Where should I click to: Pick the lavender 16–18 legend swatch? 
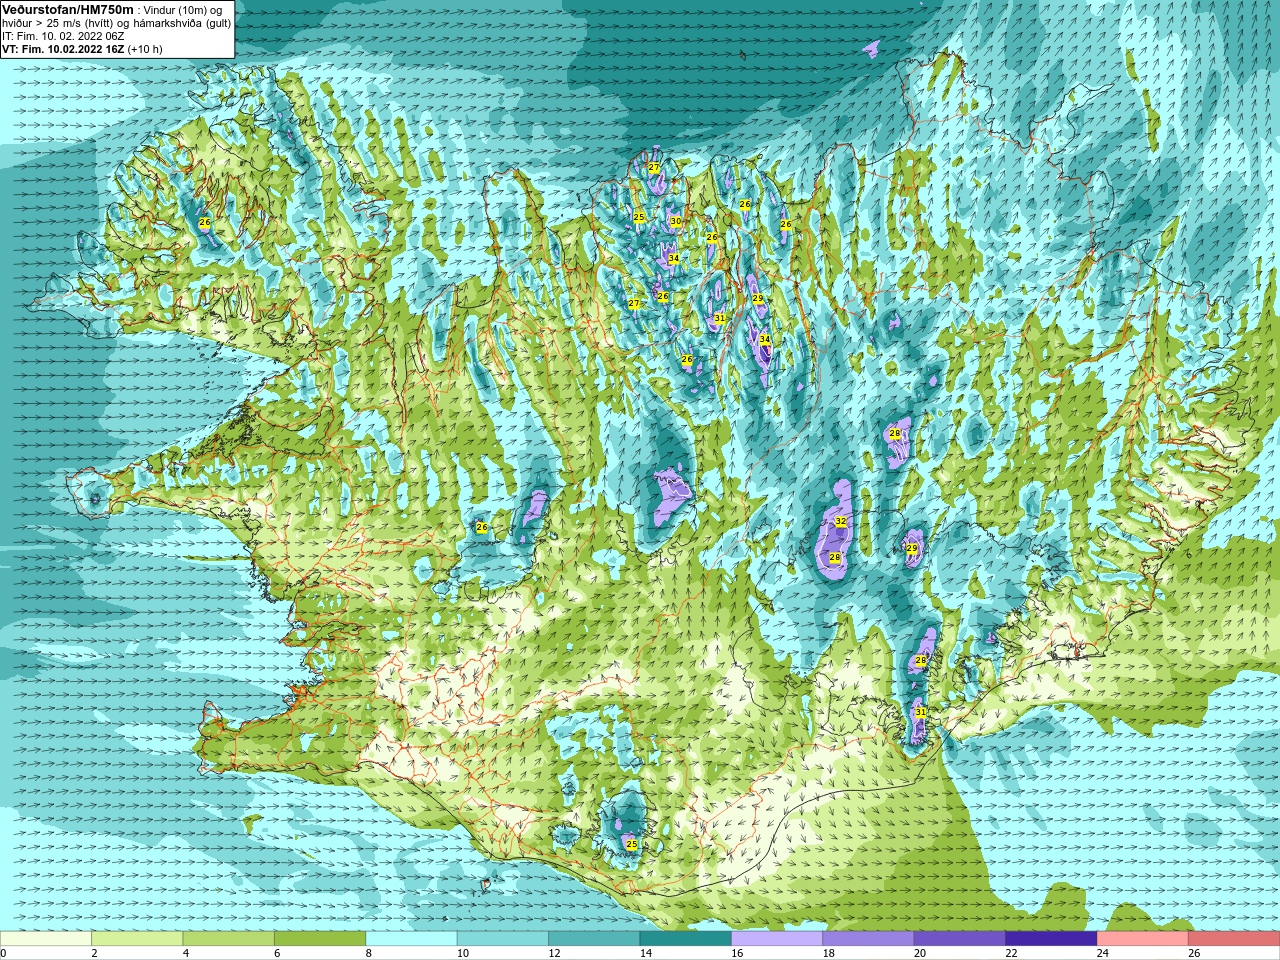tap(777, 939)
